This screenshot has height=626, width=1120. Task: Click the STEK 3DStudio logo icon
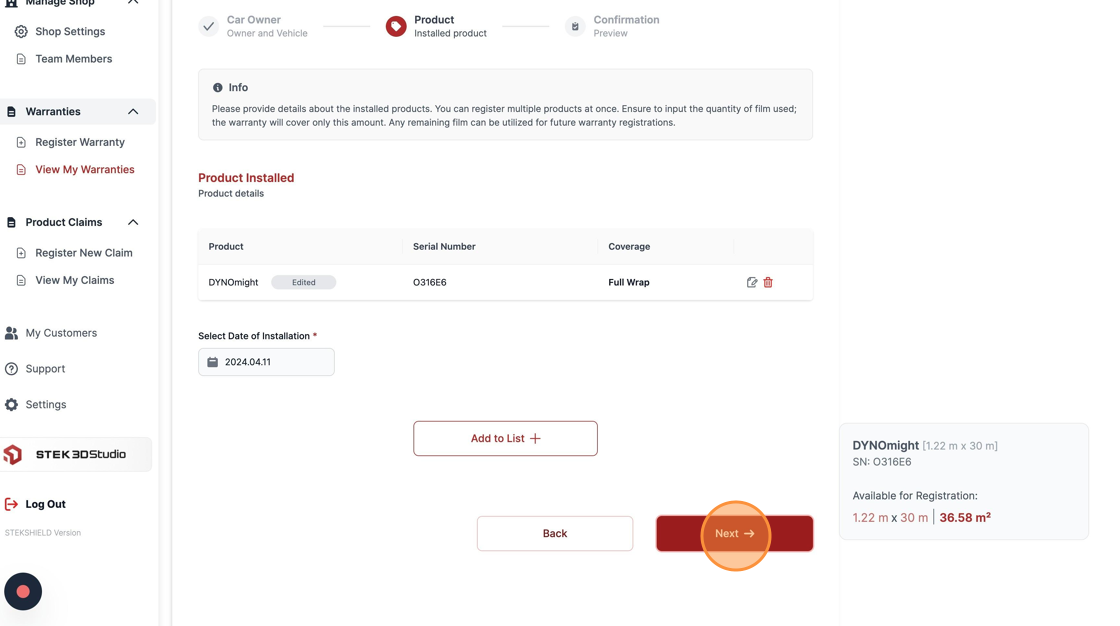(x=13, y=454)
